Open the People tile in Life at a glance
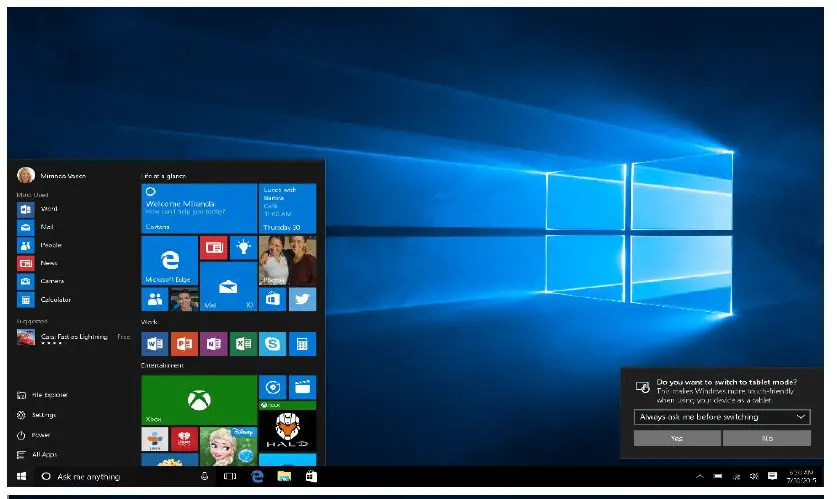This screenshot has width=837, height=499. (x=155, y=299)
